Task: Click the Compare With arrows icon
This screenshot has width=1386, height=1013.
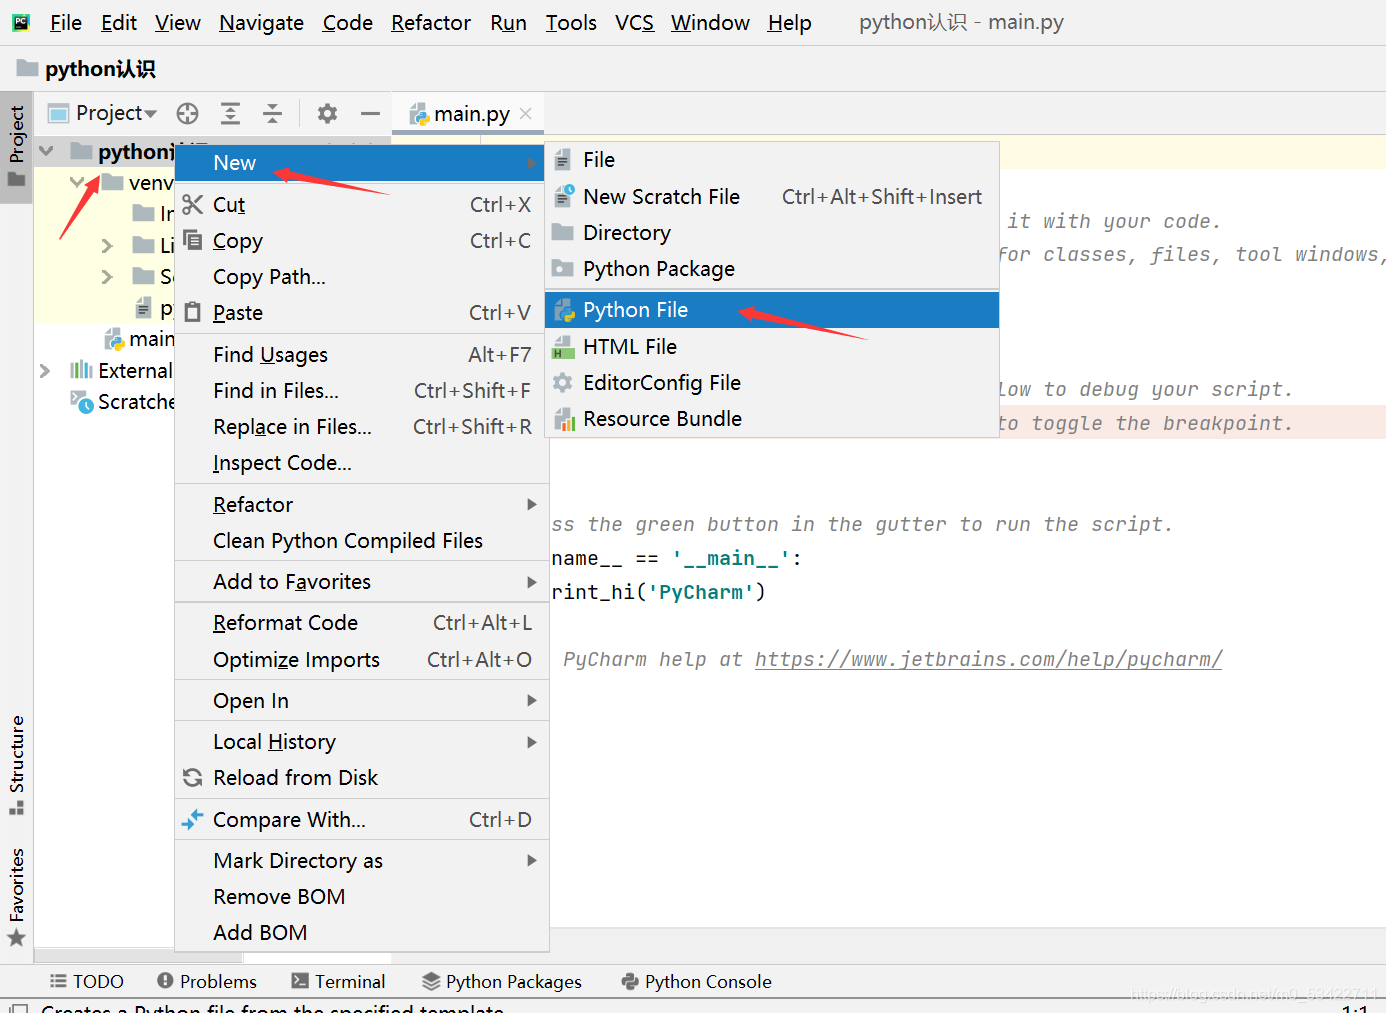Action: coord(193,819)
